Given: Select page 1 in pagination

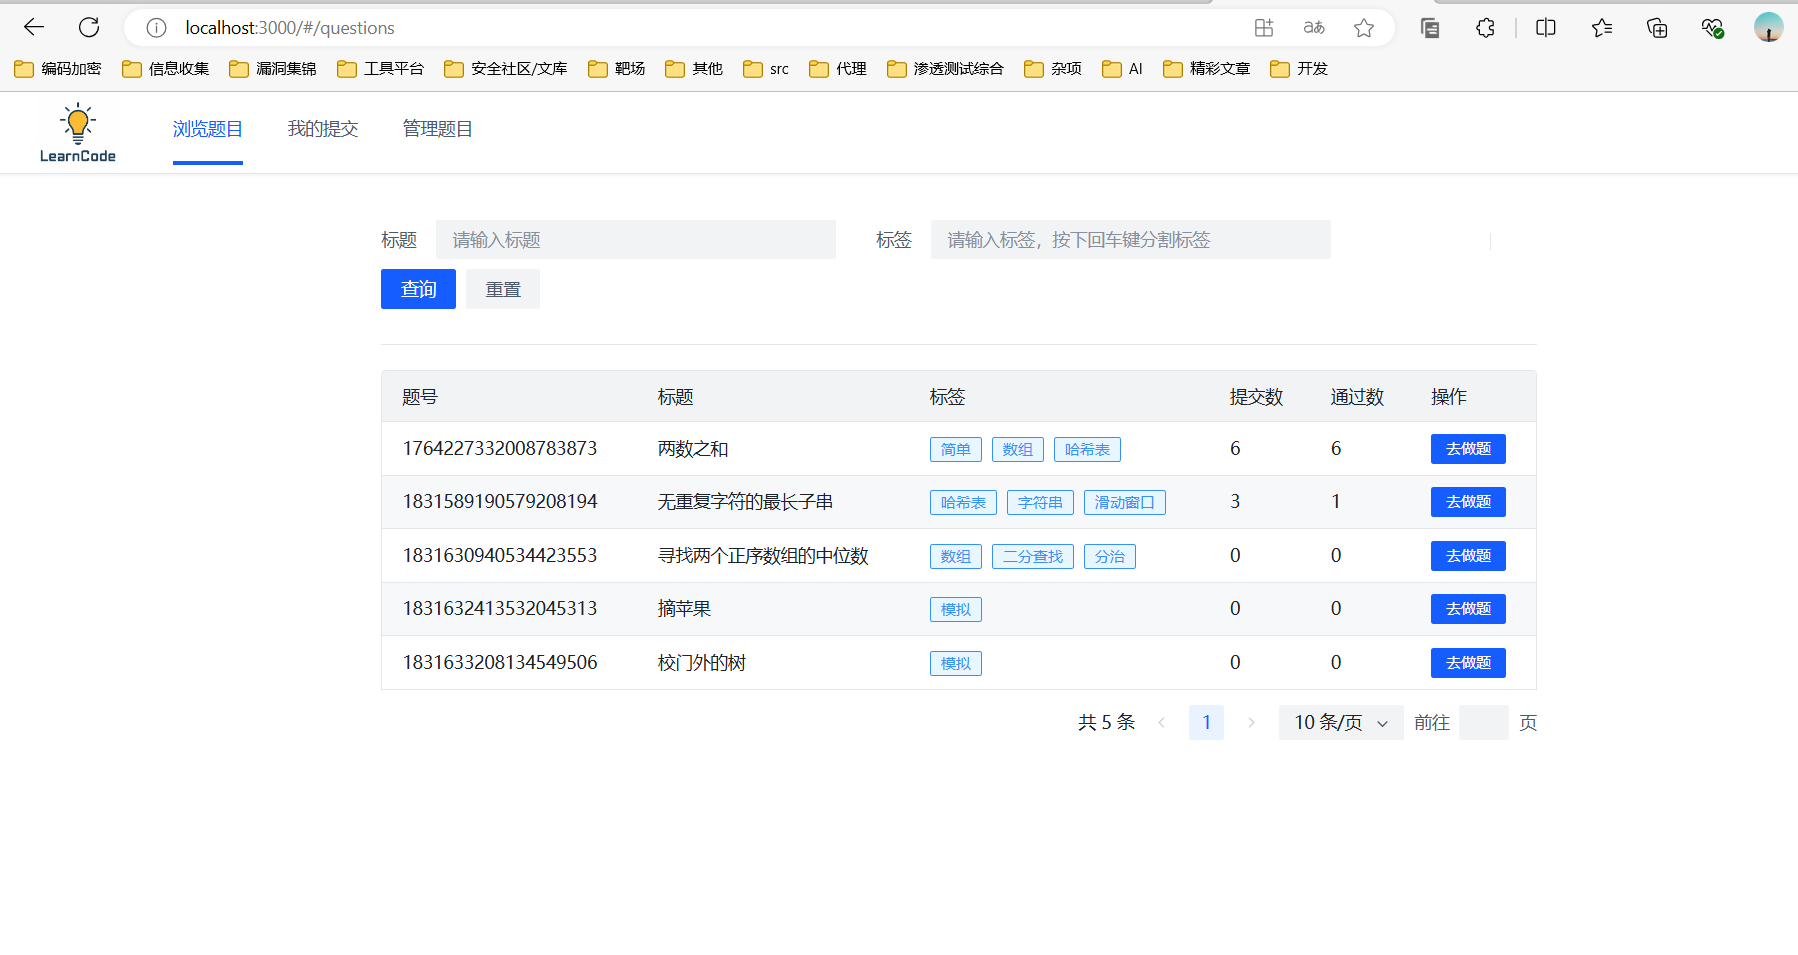Looking at the screenshot, I should [x=1206, y=722].
